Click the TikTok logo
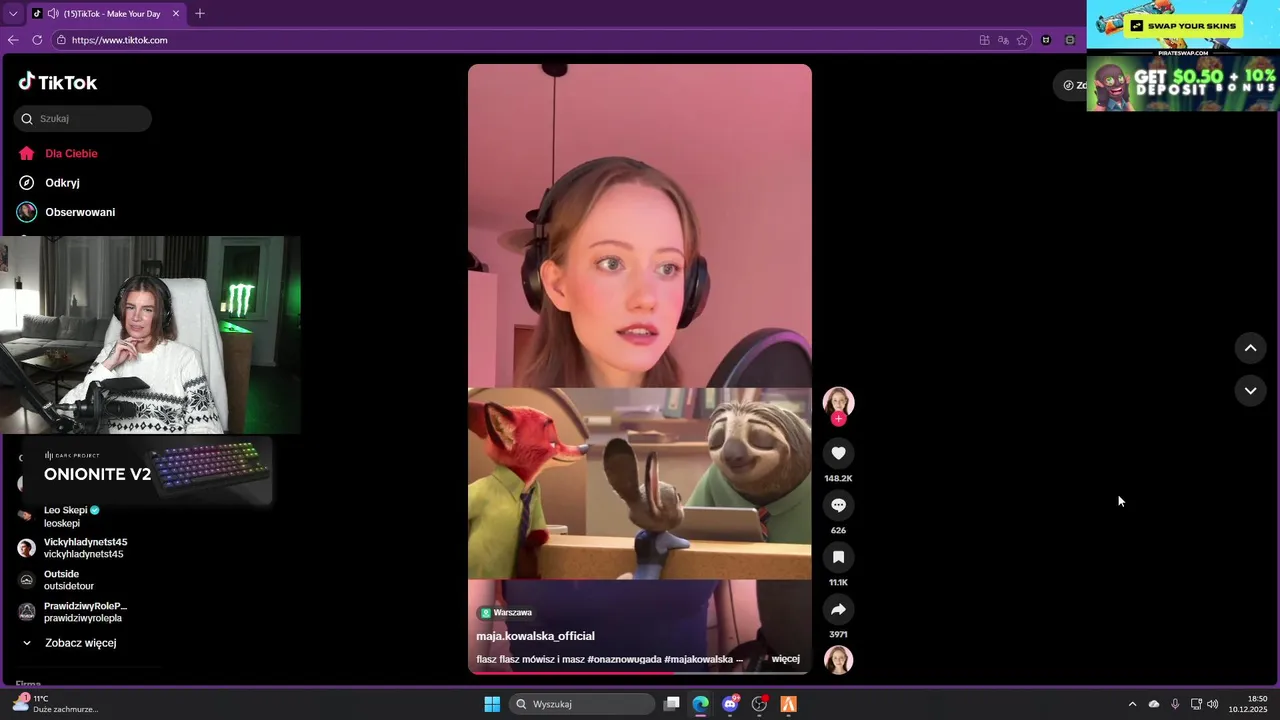Viewport: 1280px width, 720px height. click(x=58, y=82)
